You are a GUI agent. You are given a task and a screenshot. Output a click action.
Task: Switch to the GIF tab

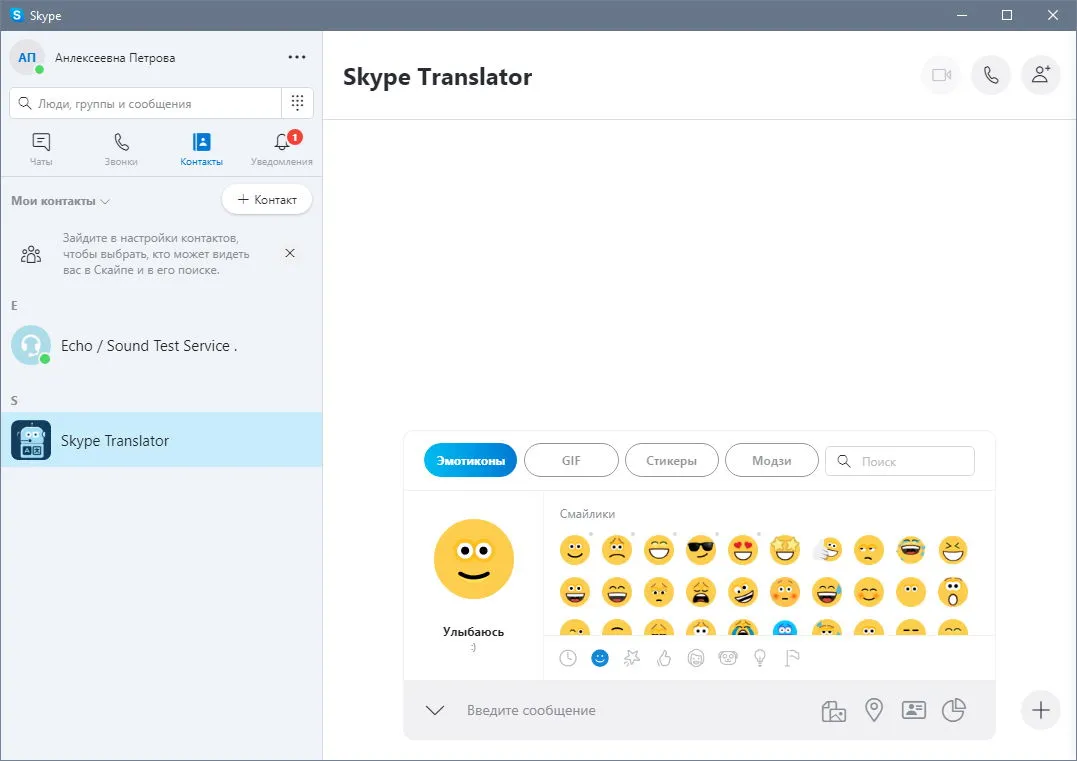coord(571,460)
